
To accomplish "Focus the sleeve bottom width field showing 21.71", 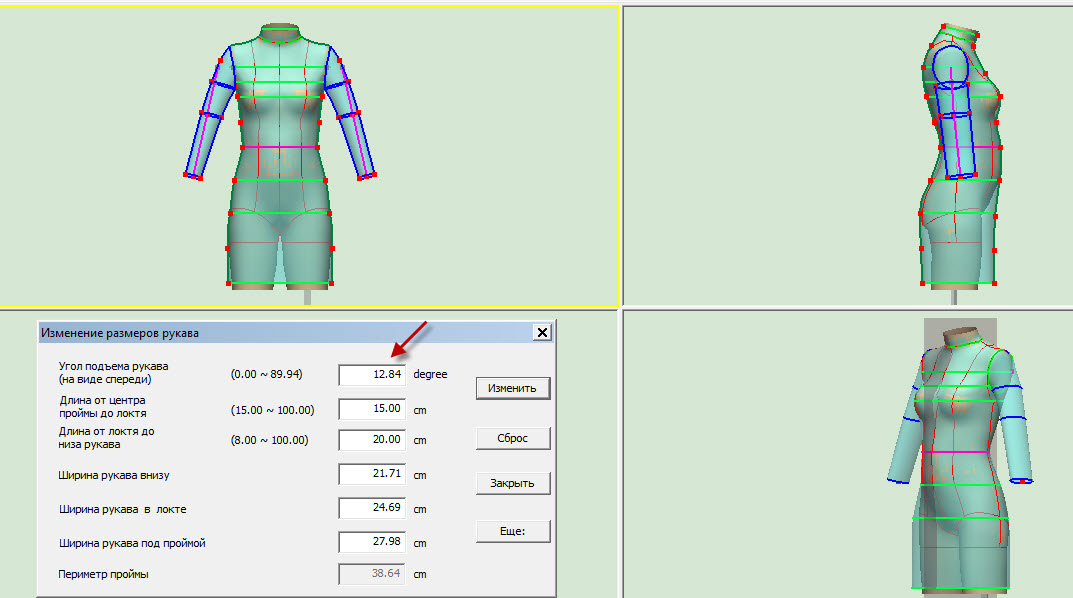I will (371, 474).
